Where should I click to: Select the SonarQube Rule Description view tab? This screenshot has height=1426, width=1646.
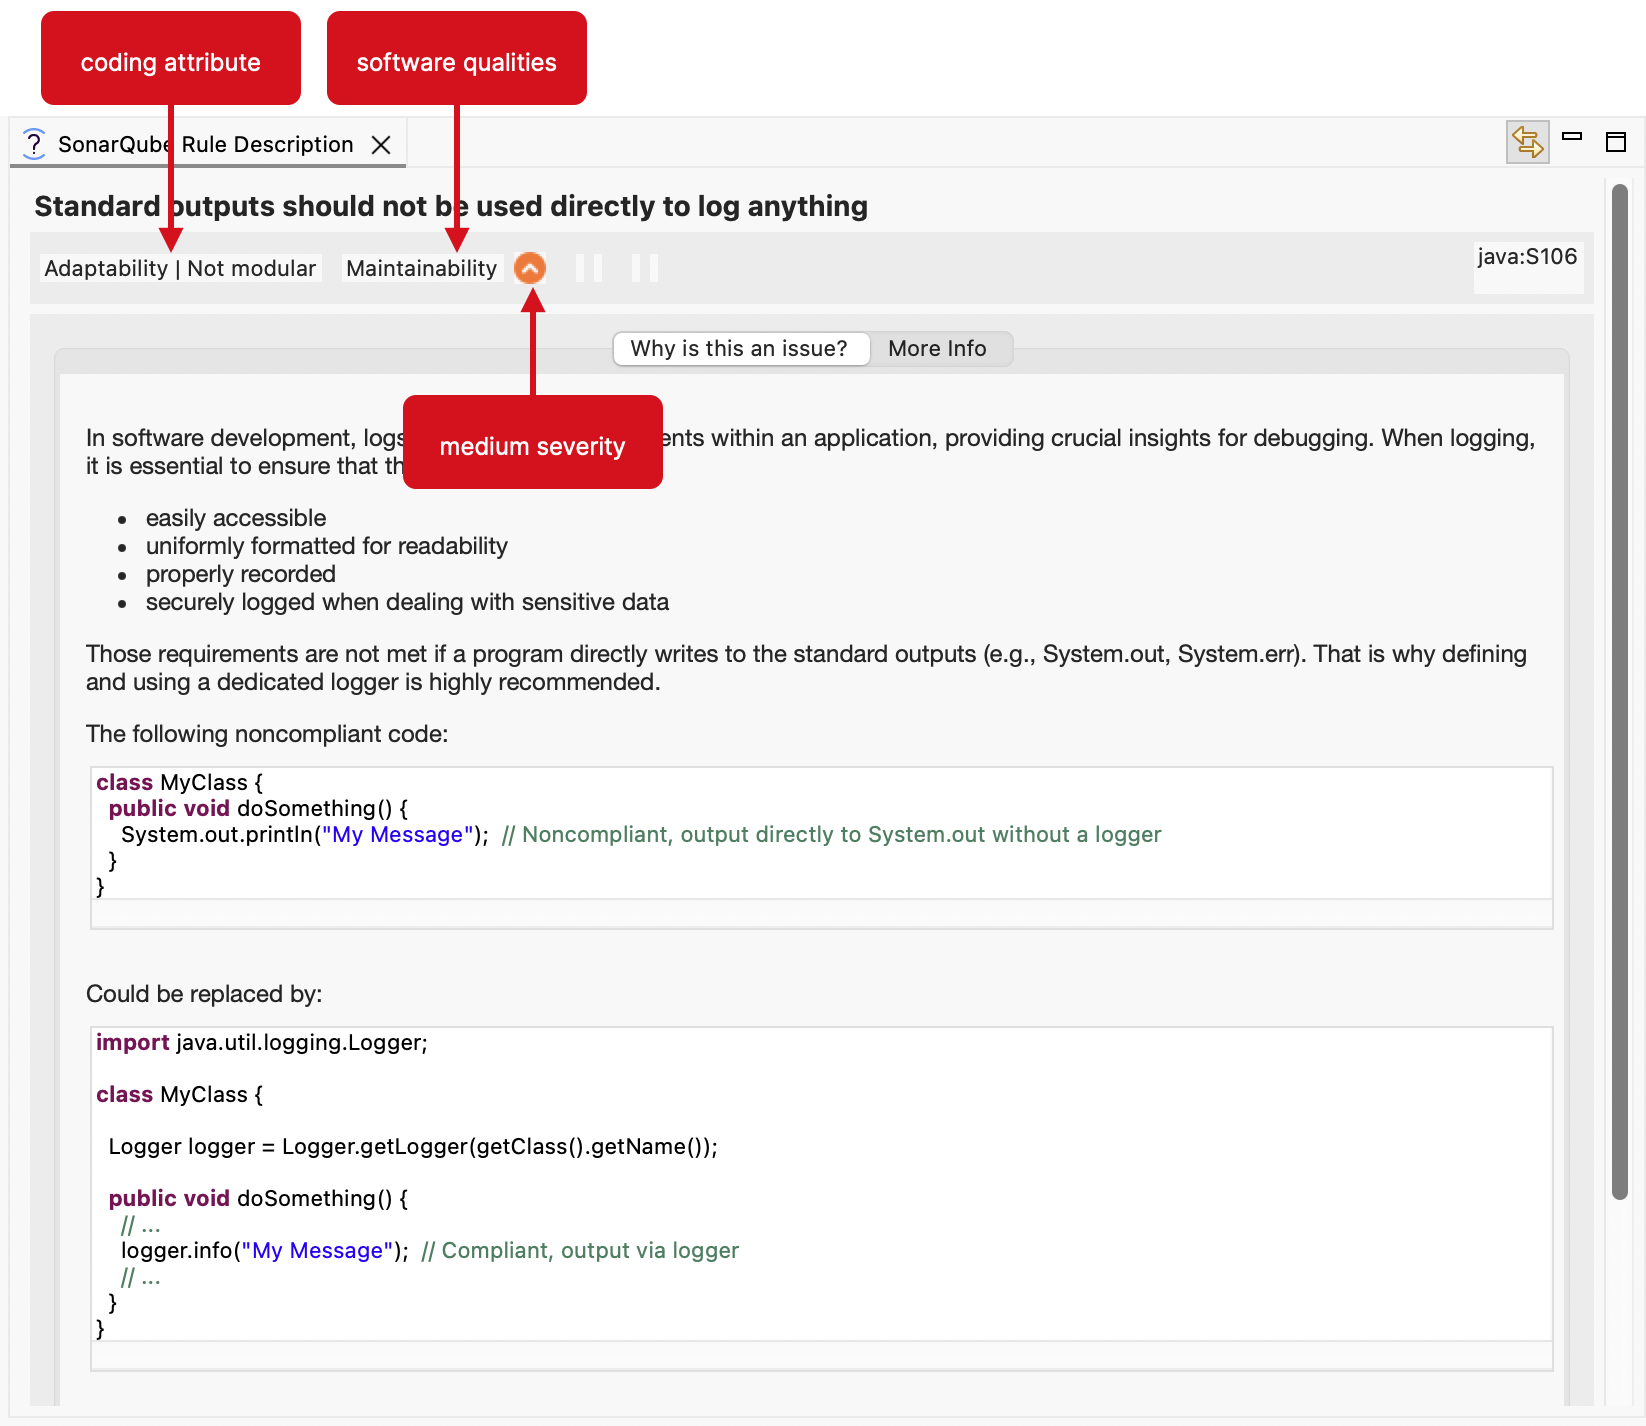pyautogui.click(x=205, y=145)
